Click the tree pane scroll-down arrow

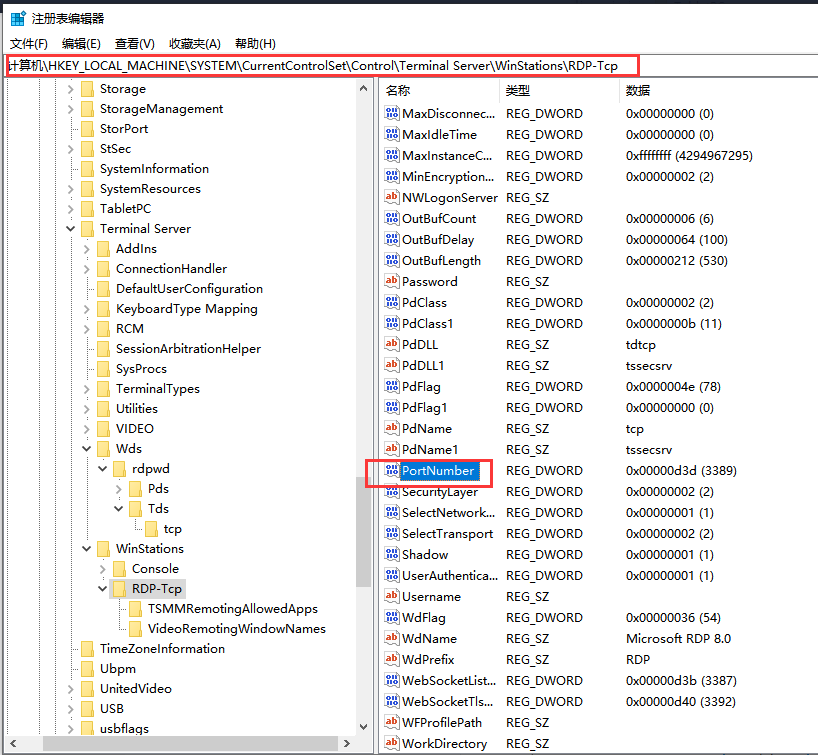pyautogui.click(x=364, y=727)
